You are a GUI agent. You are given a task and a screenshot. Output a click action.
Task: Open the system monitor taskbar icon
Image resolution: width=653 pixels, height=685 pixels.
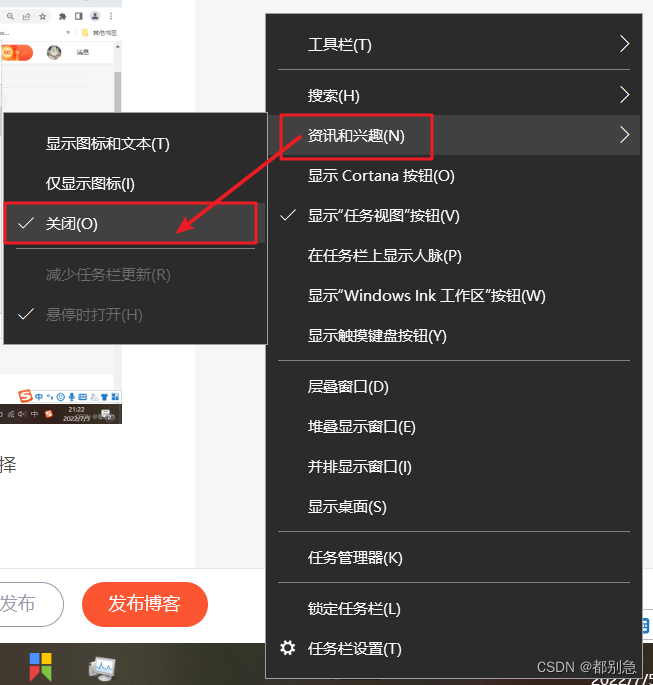(102, 668)
